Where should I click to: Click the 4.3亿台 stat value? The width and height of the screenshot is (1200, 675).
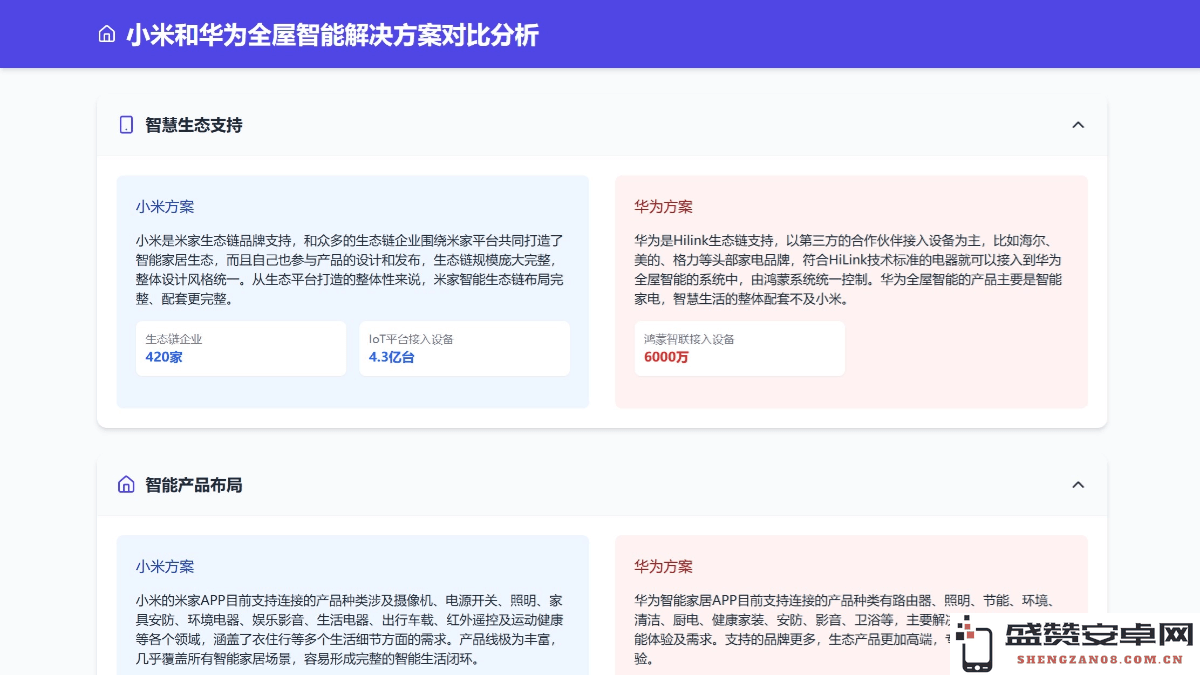tap(391, 357)
